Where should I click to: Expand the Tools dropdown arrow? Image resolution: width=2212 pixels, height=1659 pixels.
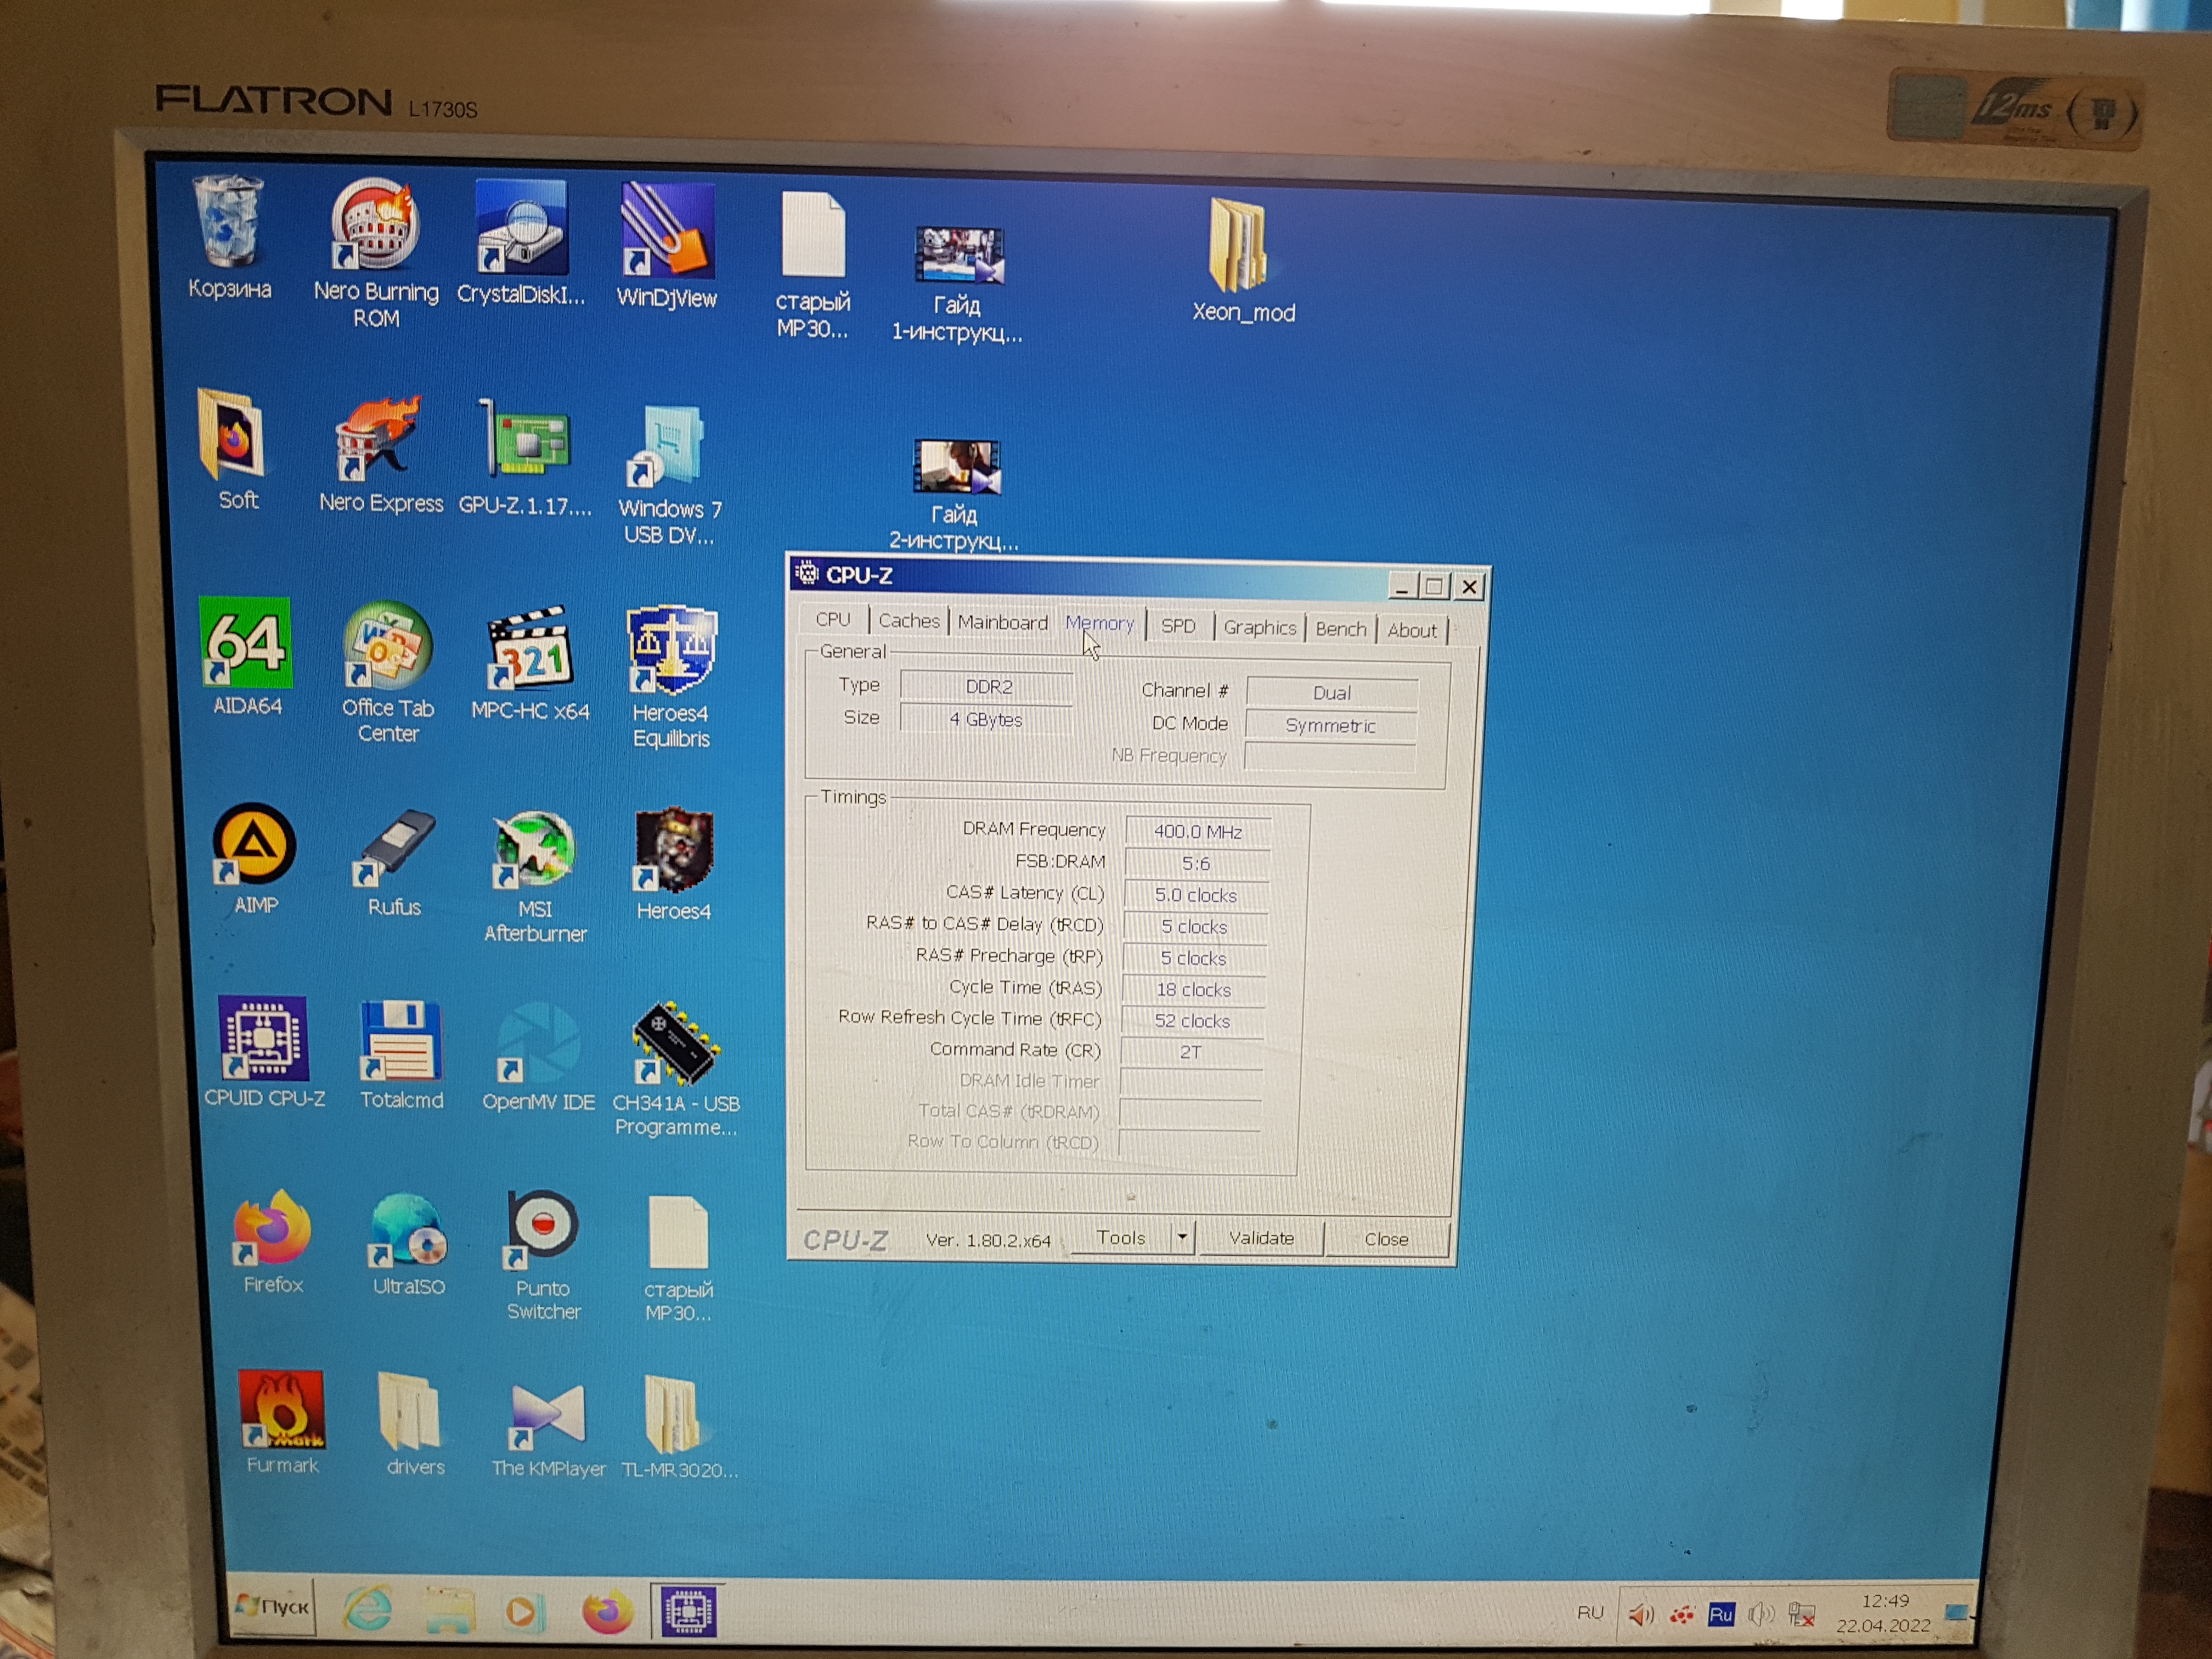pos(1182,1238)
